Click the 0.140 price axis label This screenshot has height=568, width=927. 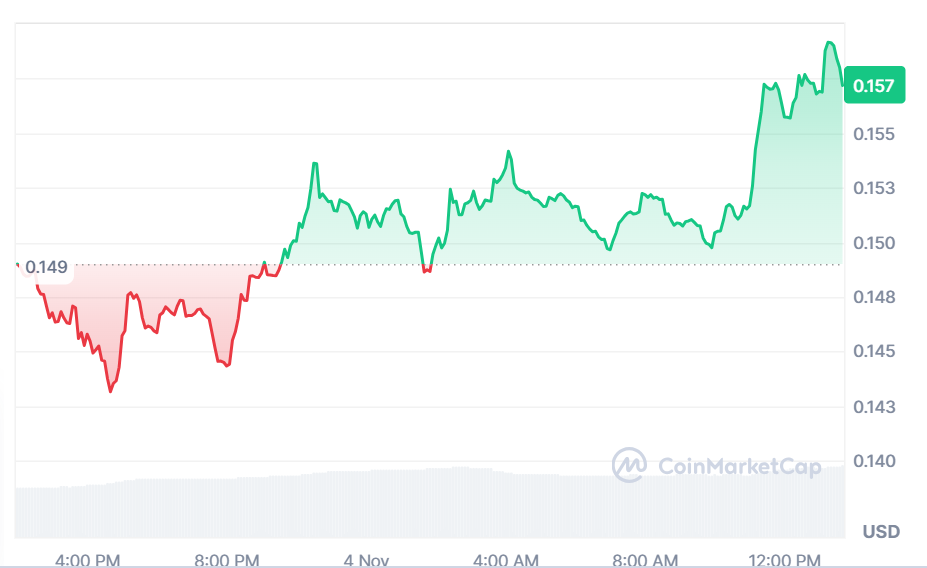point(874,461)
